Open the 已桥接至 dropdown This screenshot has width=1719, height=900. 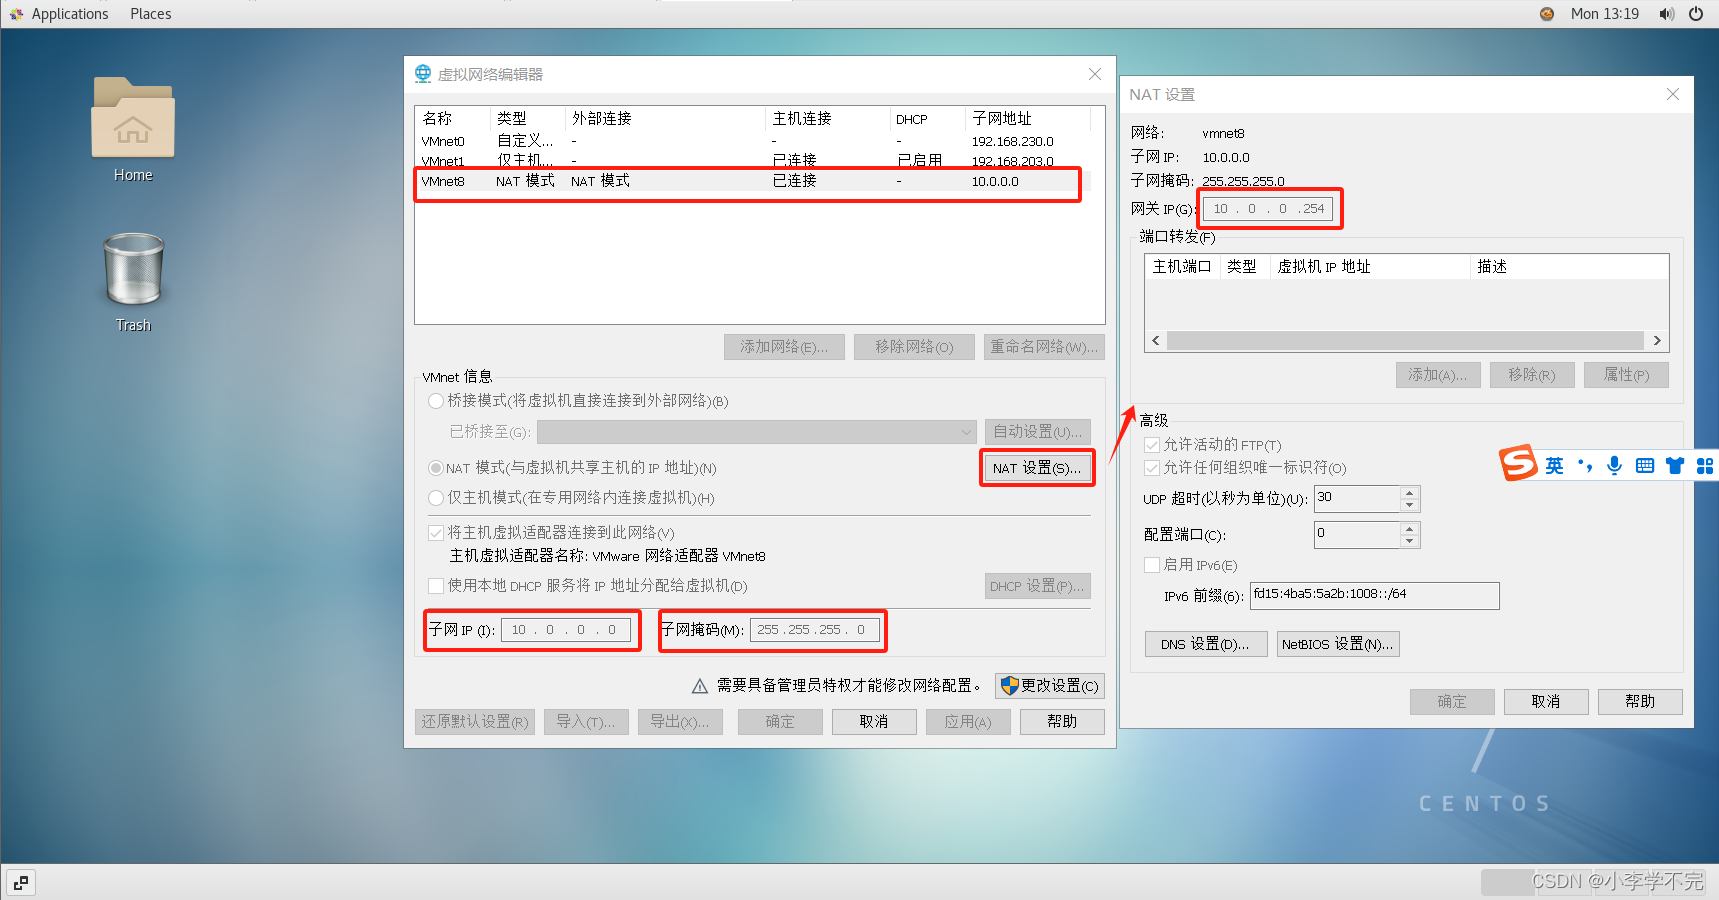click(757, 432)
